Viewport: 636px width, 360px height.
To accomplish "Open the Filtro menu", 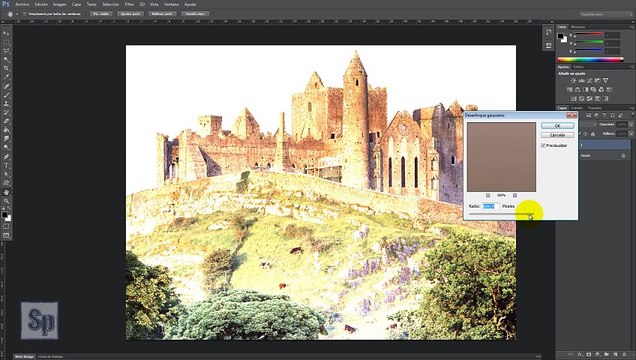I will pos(129,4).
